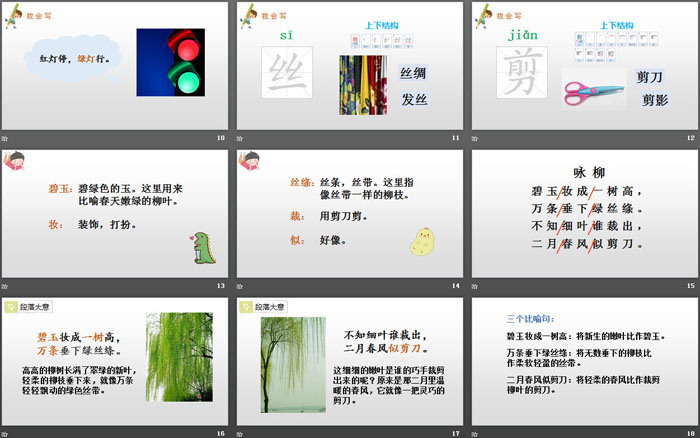700x438 pixels.
Task: Select slide 12 teaching the character 剪
Action: click(x=585, y=66)
